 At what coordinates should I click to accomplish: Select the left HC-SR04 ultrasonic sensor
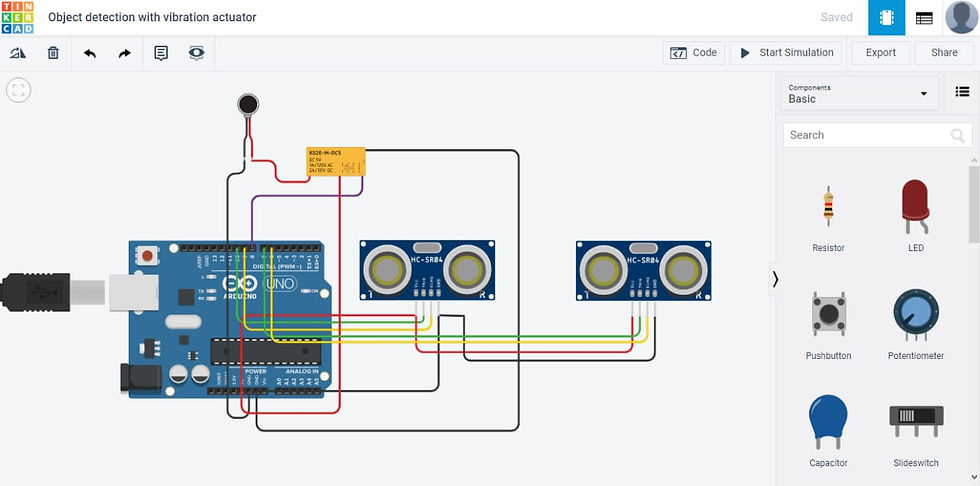(x=428, y=270)
